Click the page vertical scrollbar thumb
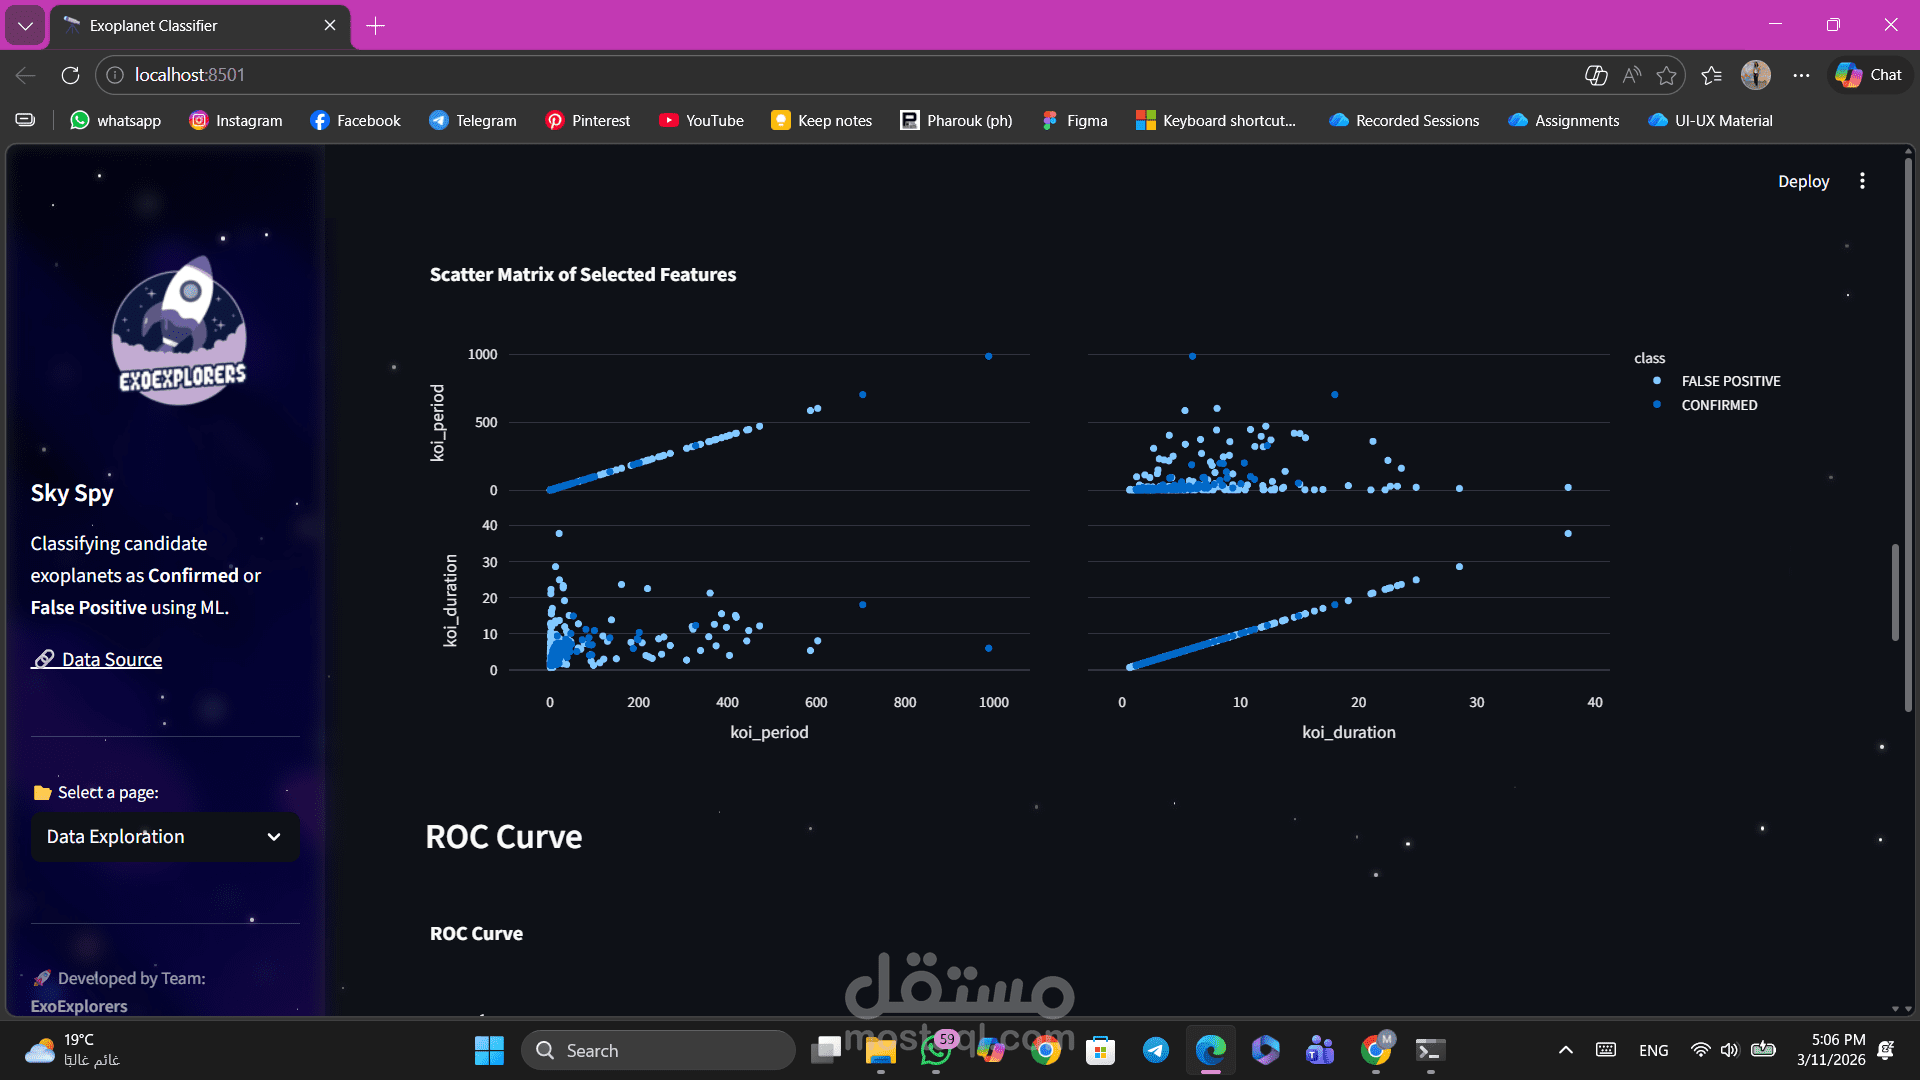Viewport: 1920px width, 1080px height. (1894, 592)
